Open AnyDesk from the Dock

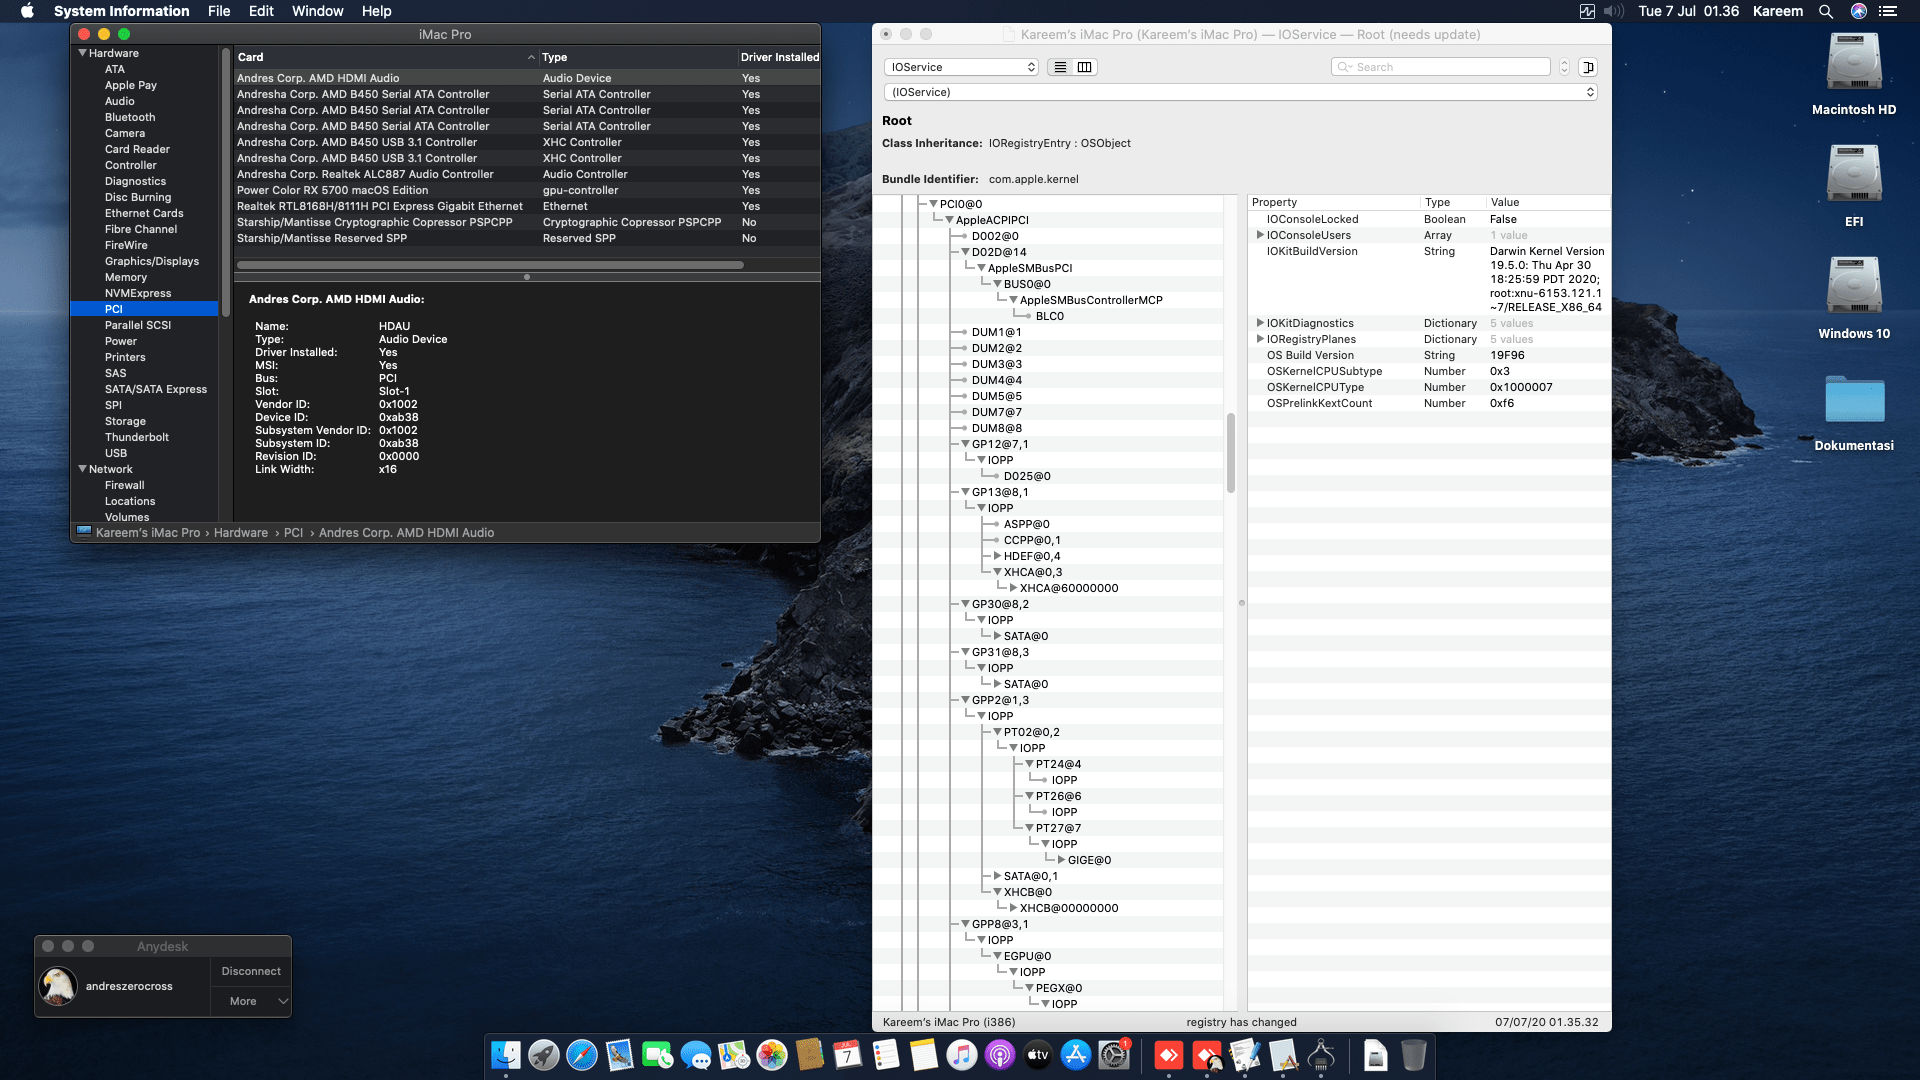click(x=1167, y=1055)
